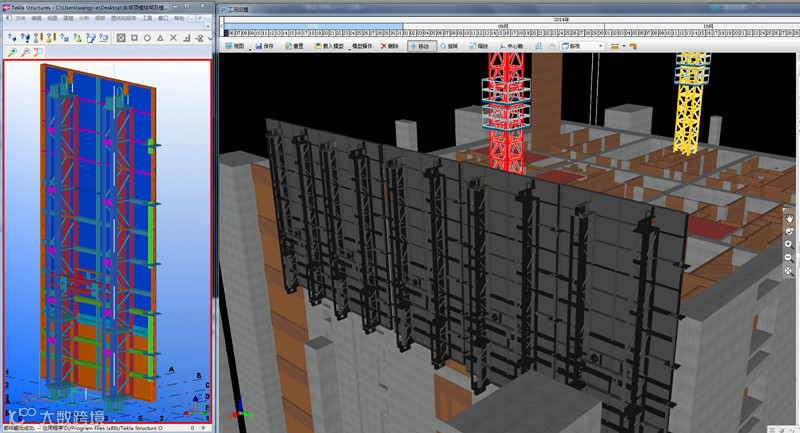Select the circle snap icon in Tekla toolbar

click(x=147, y=38)
